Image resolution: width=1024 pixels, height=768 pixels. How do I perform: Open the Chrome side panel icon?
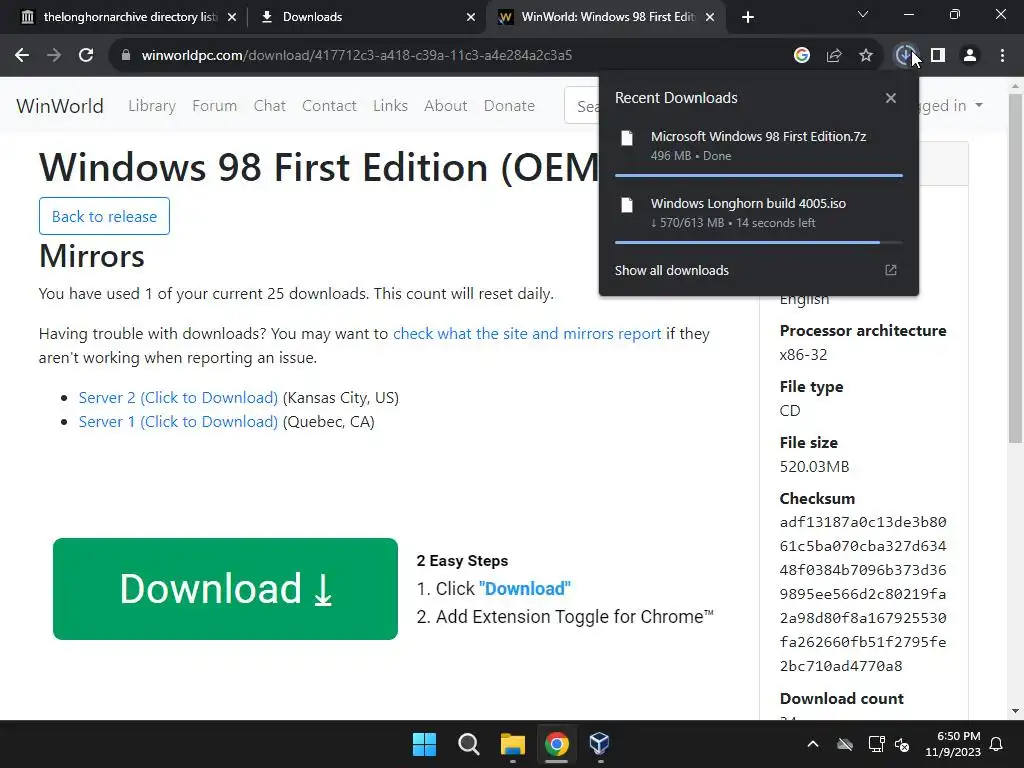pyautogui.click(x=938, y=56)
